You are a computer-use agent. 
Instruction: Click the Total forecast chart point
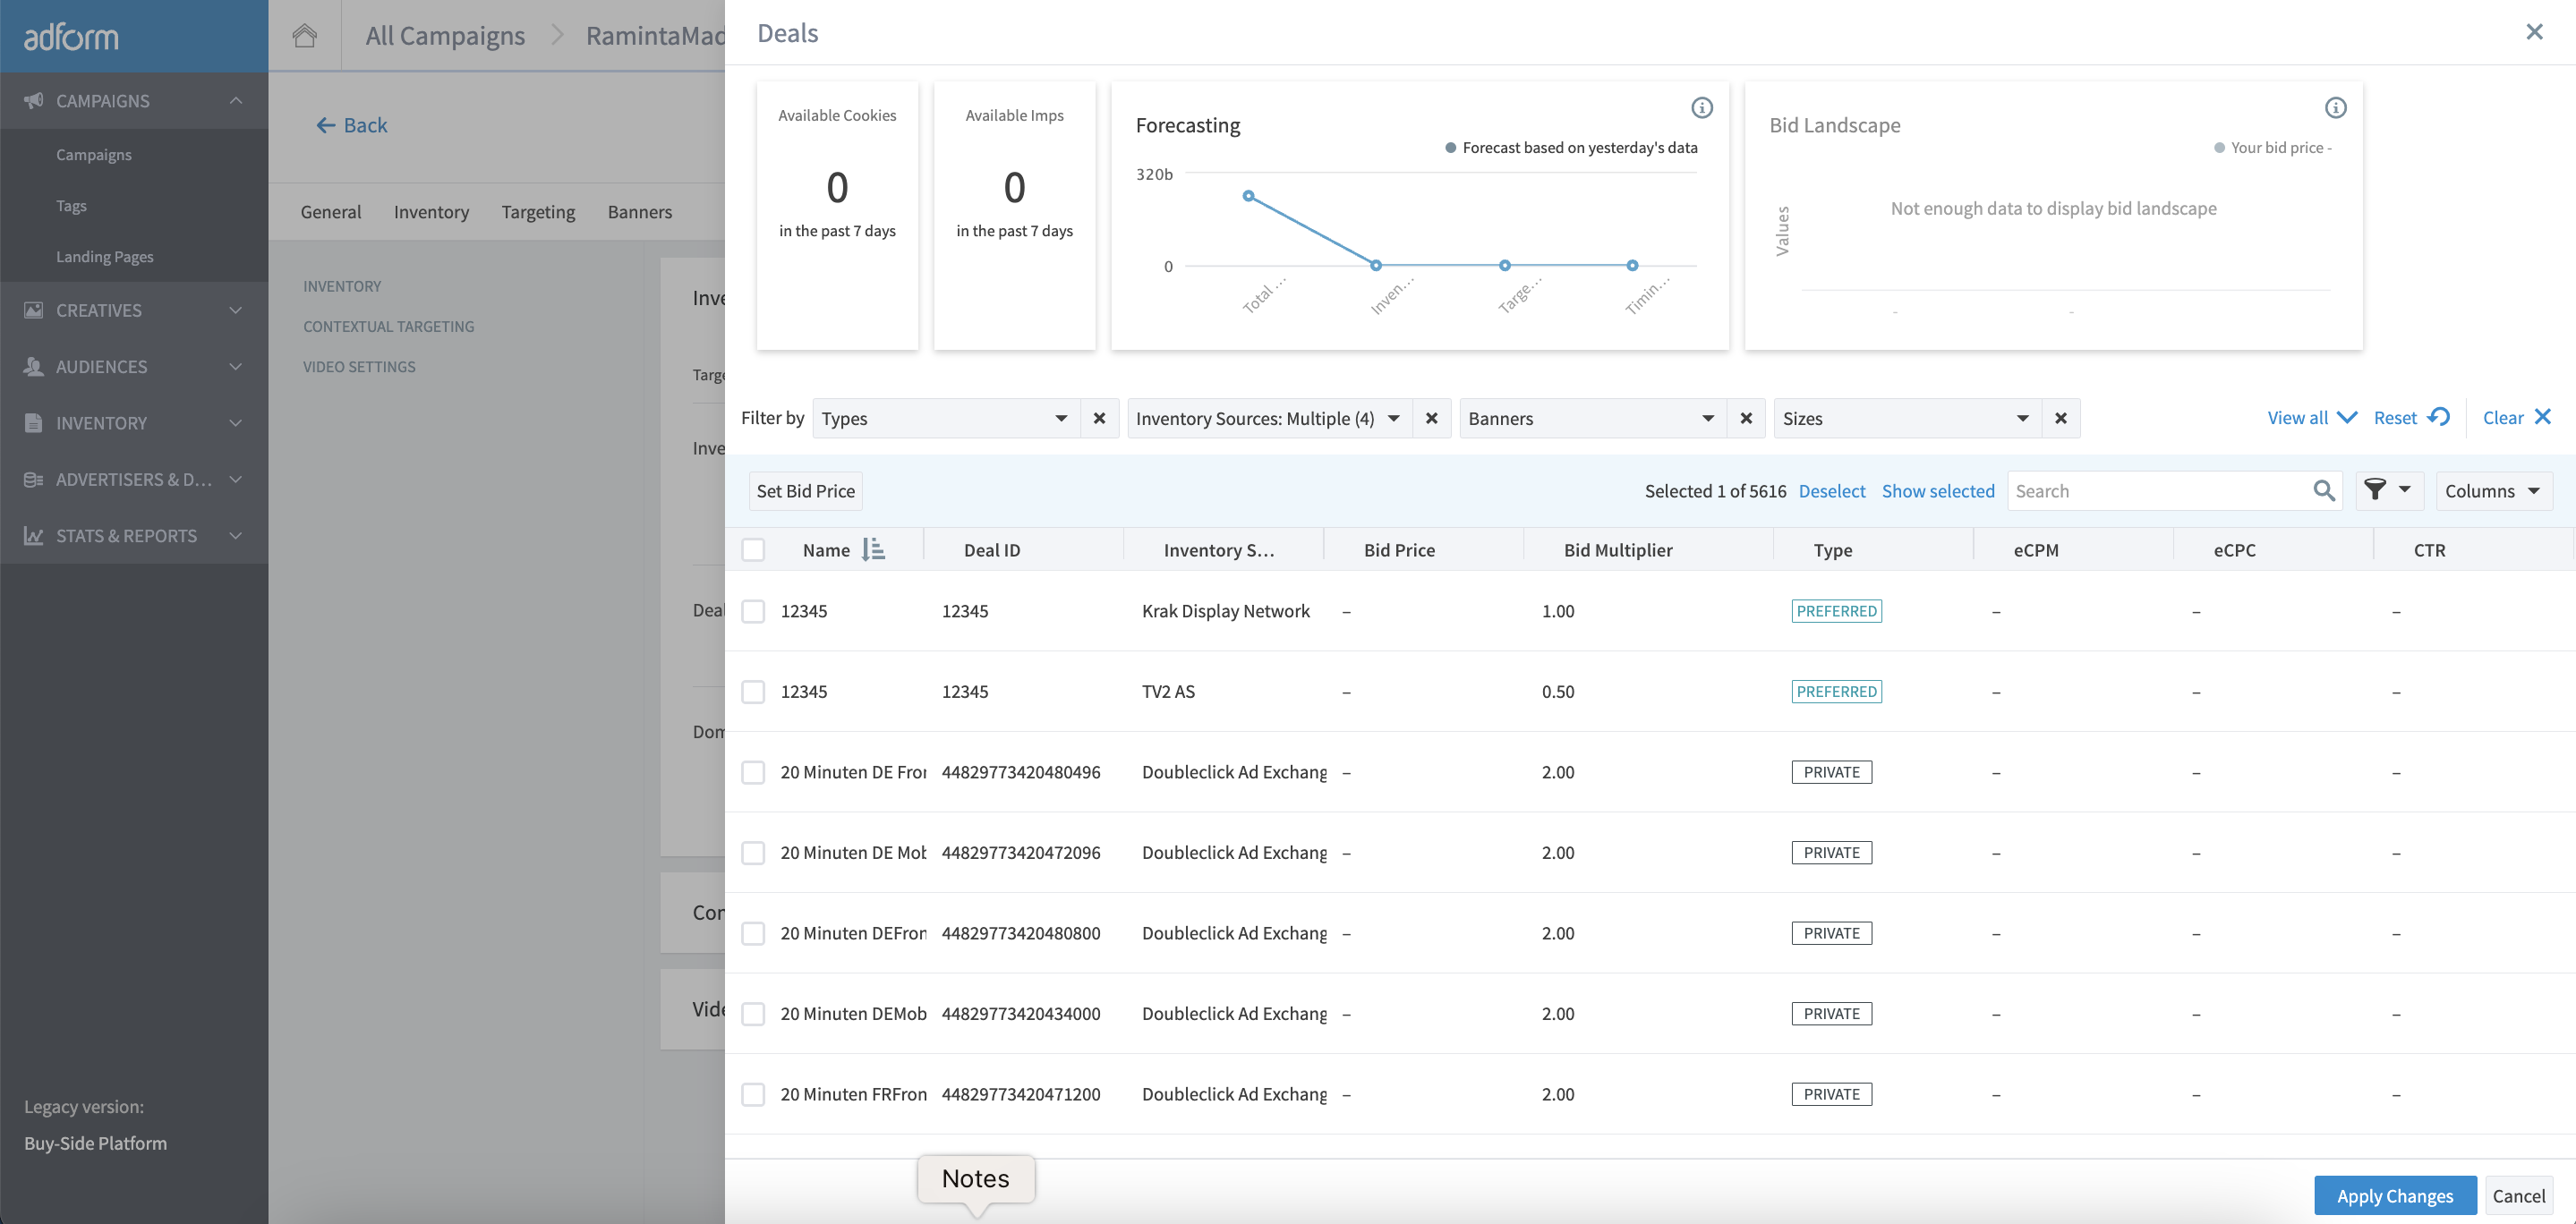(x=1248, y=196)
